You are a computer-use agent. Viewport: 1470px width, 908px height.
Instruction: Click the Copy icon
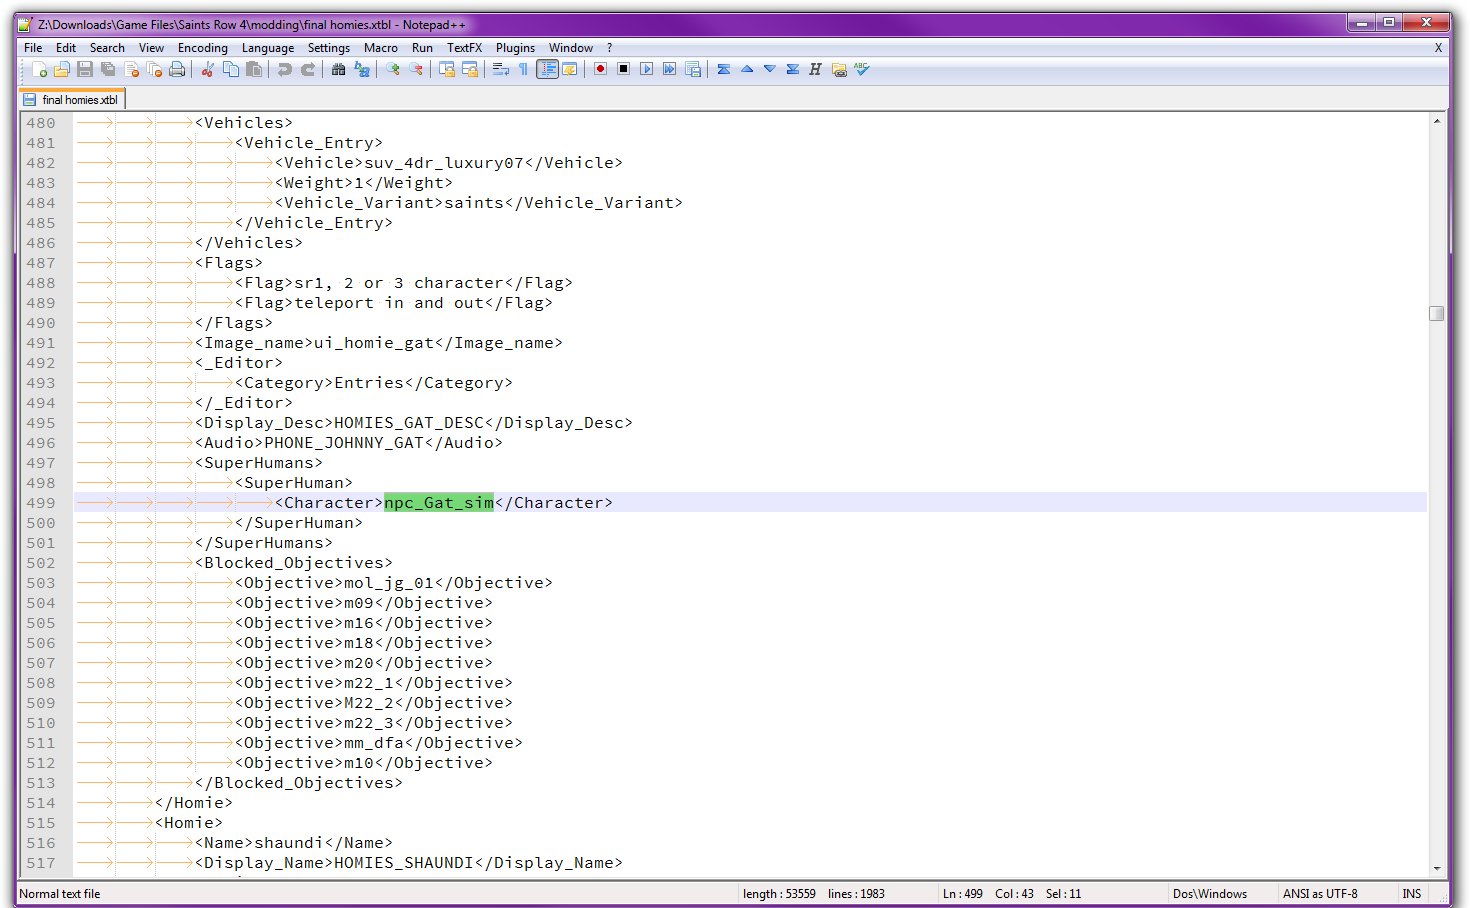point(231,69)
